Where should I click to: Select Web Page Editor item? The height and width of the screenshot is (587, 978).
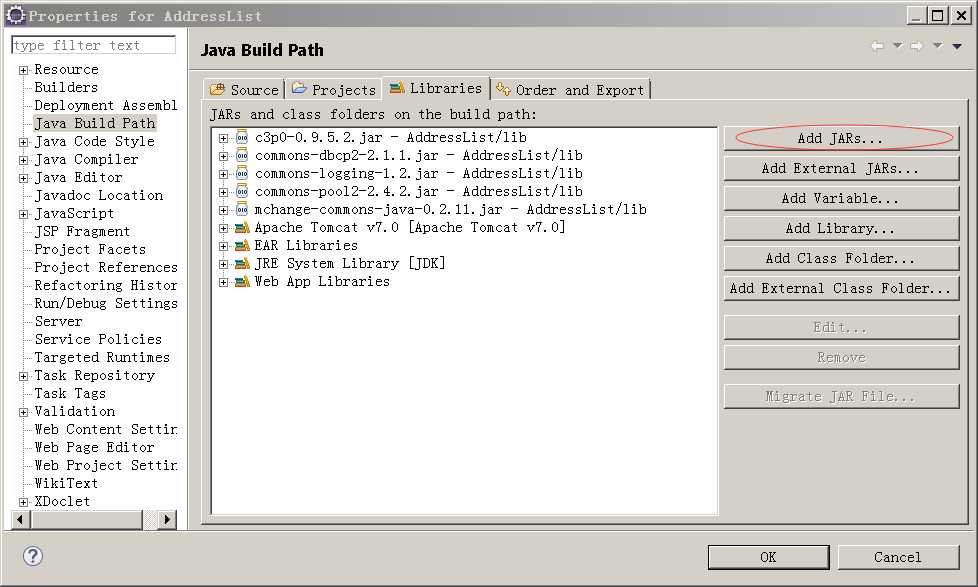click(x=94, y=448)
